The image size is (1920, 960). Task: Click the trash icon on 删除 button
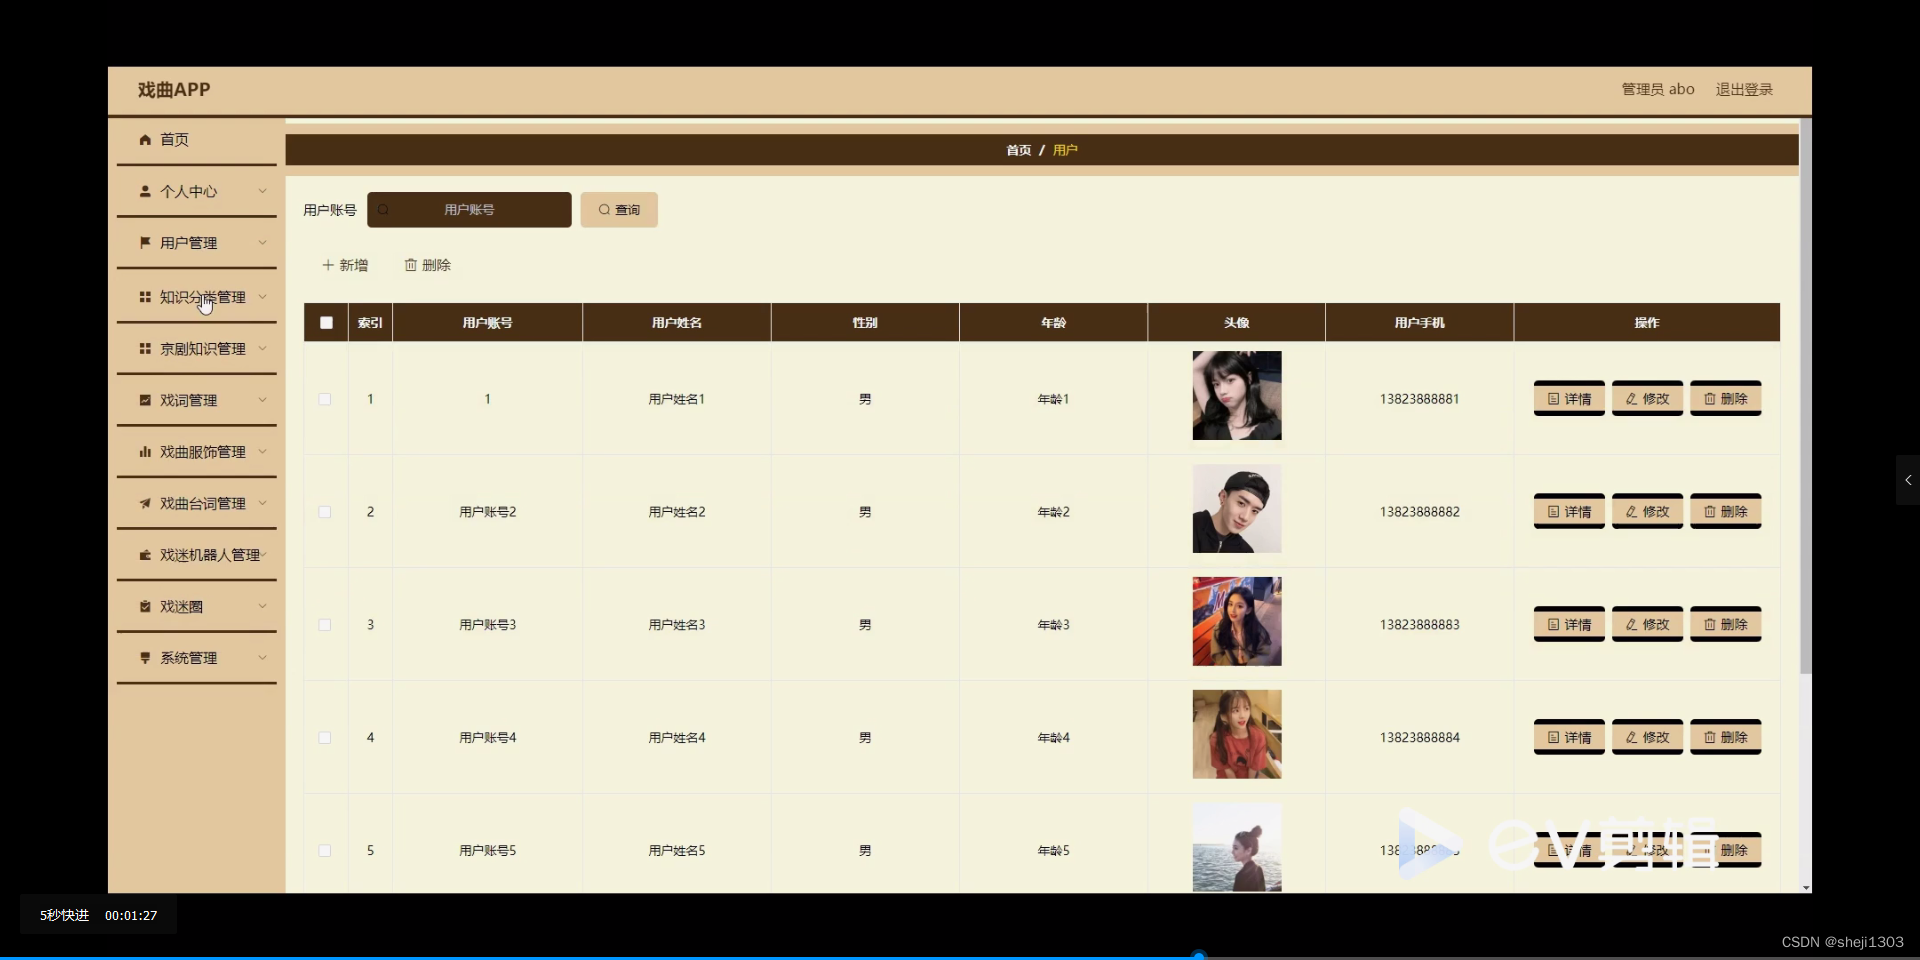411,265
